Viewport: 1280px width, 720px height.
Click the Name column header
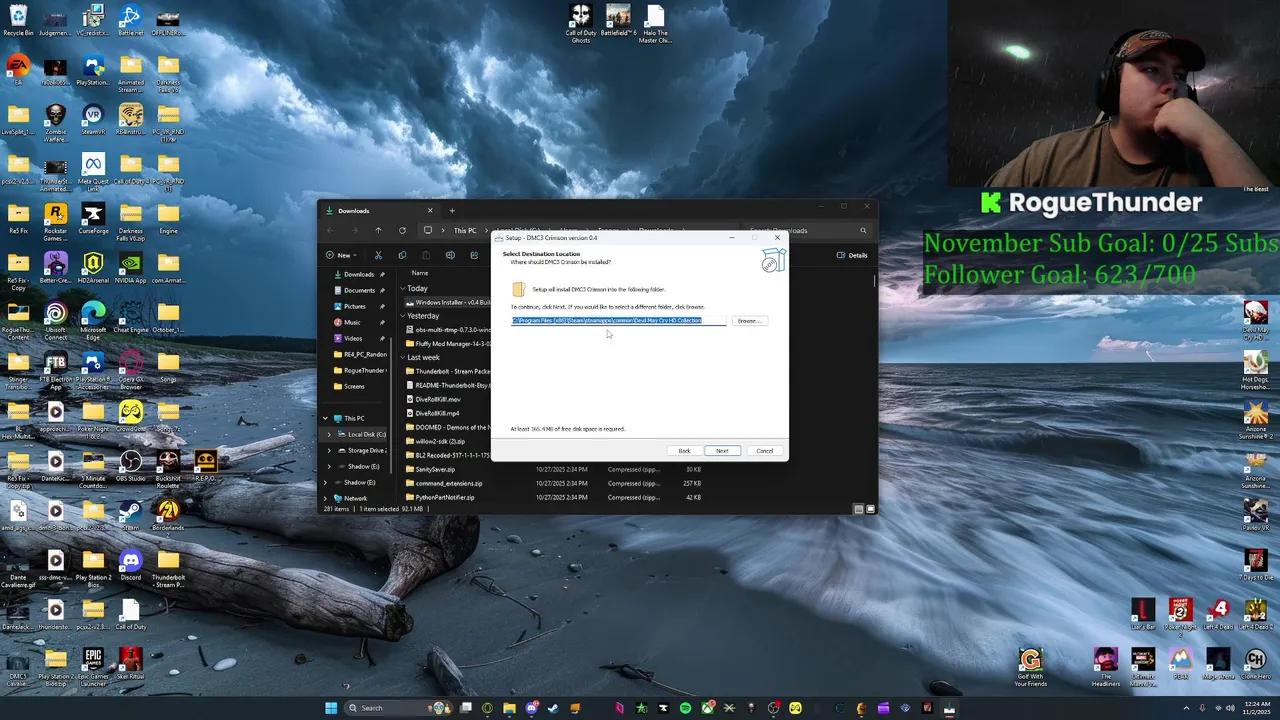coord(420,273)
